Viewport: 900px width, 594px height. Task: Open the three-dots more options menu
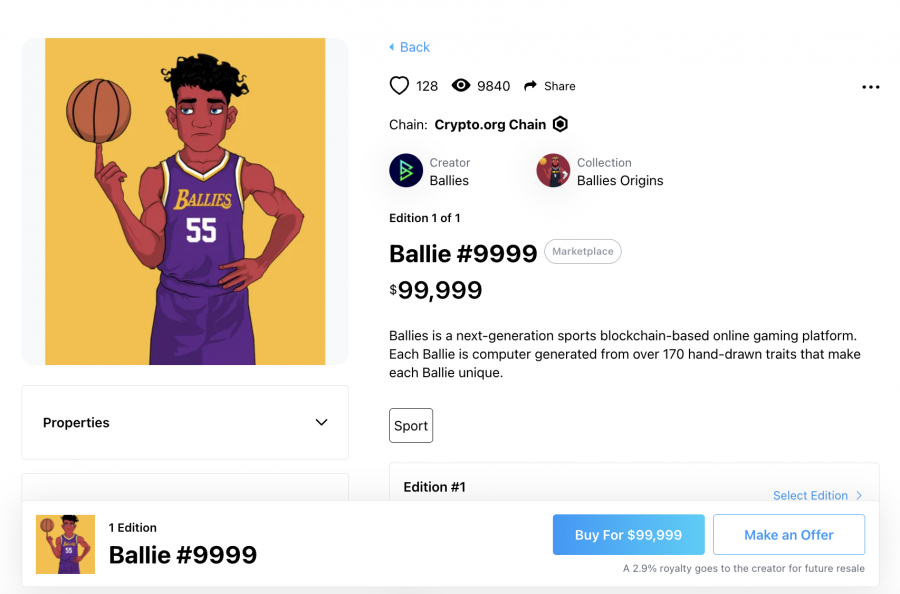[x=870, y=87]
